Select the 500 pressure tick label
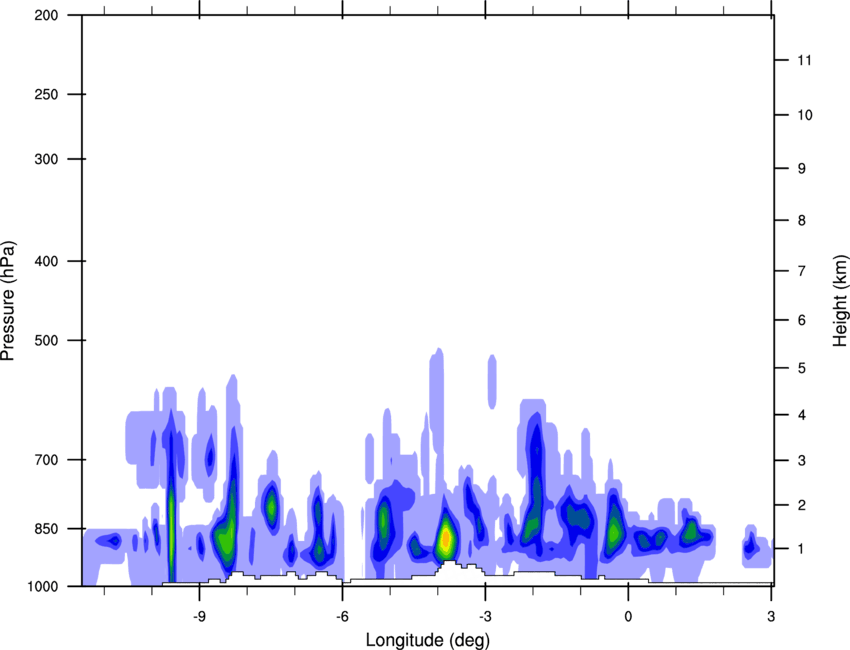The height and width of the screenshot is (650, 850). point(46,340)
